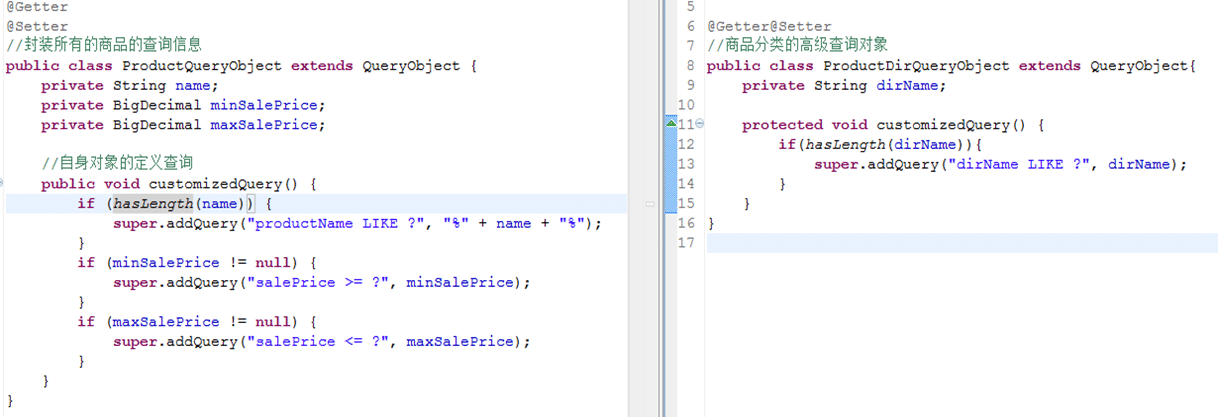Click the "productName LIKE ?" string literal
Screen dimensions: 1218x417
[x=338, y=224]
